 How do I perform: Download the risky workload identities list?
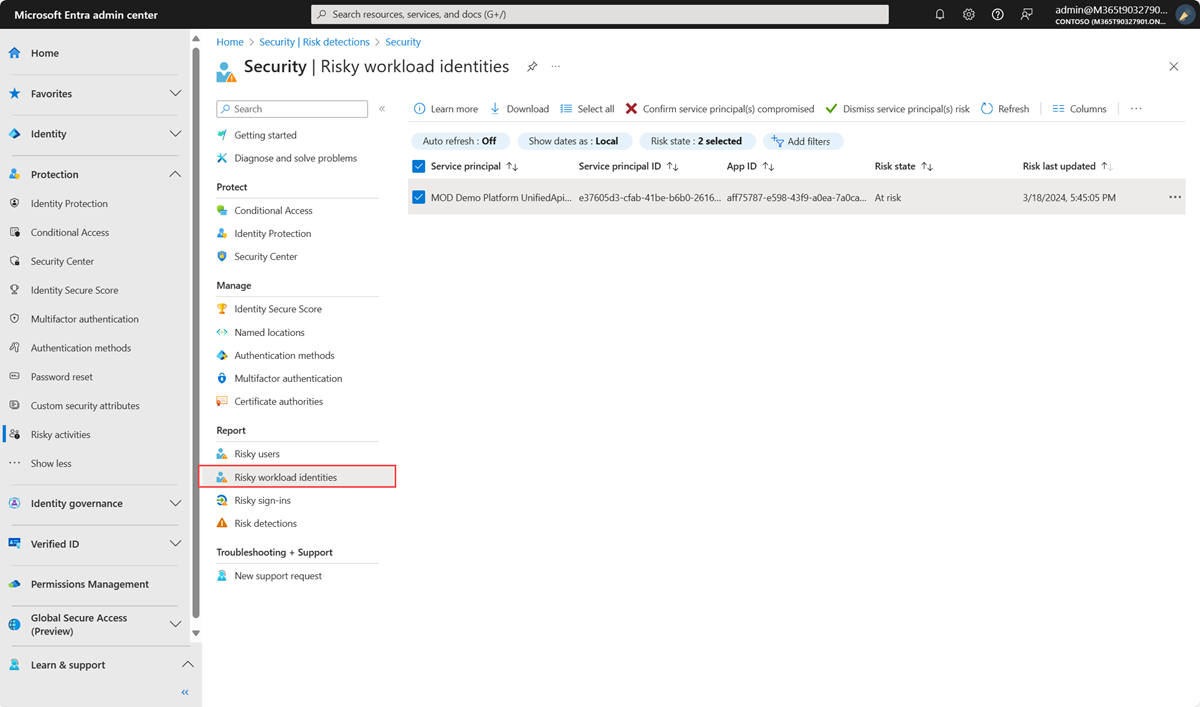click(519, 109)
